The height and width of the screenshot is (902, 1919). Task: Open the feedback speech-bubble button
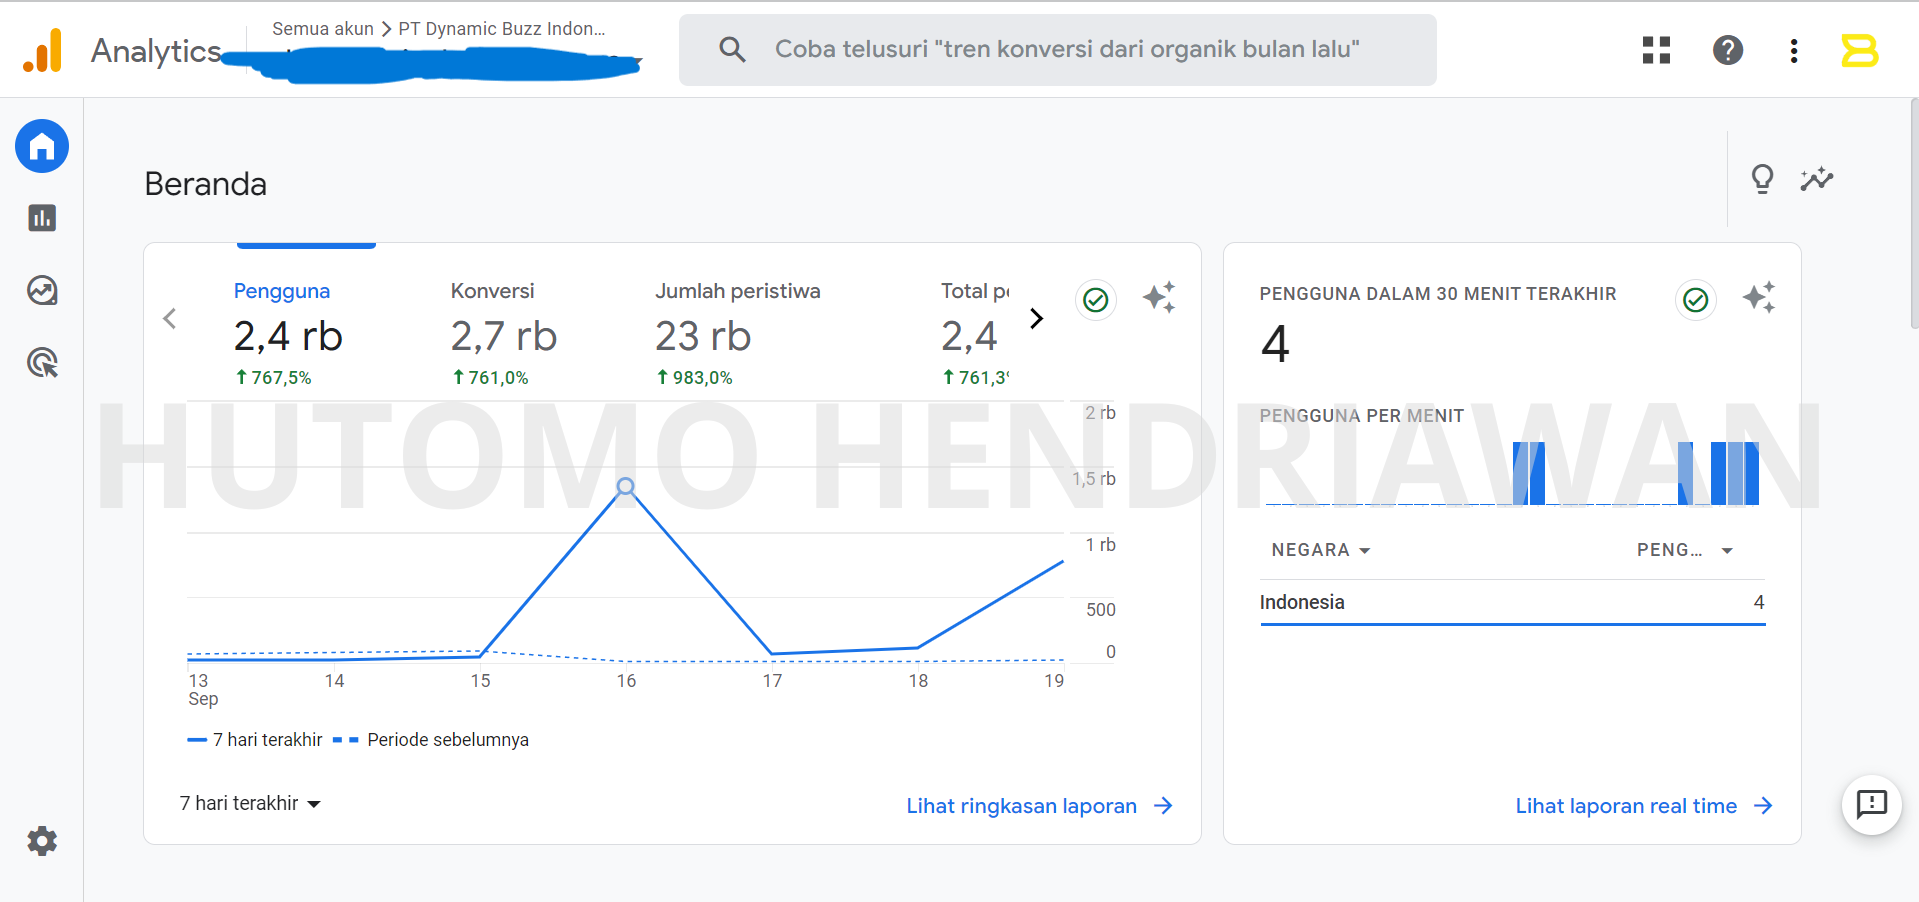coord(1871,804)
